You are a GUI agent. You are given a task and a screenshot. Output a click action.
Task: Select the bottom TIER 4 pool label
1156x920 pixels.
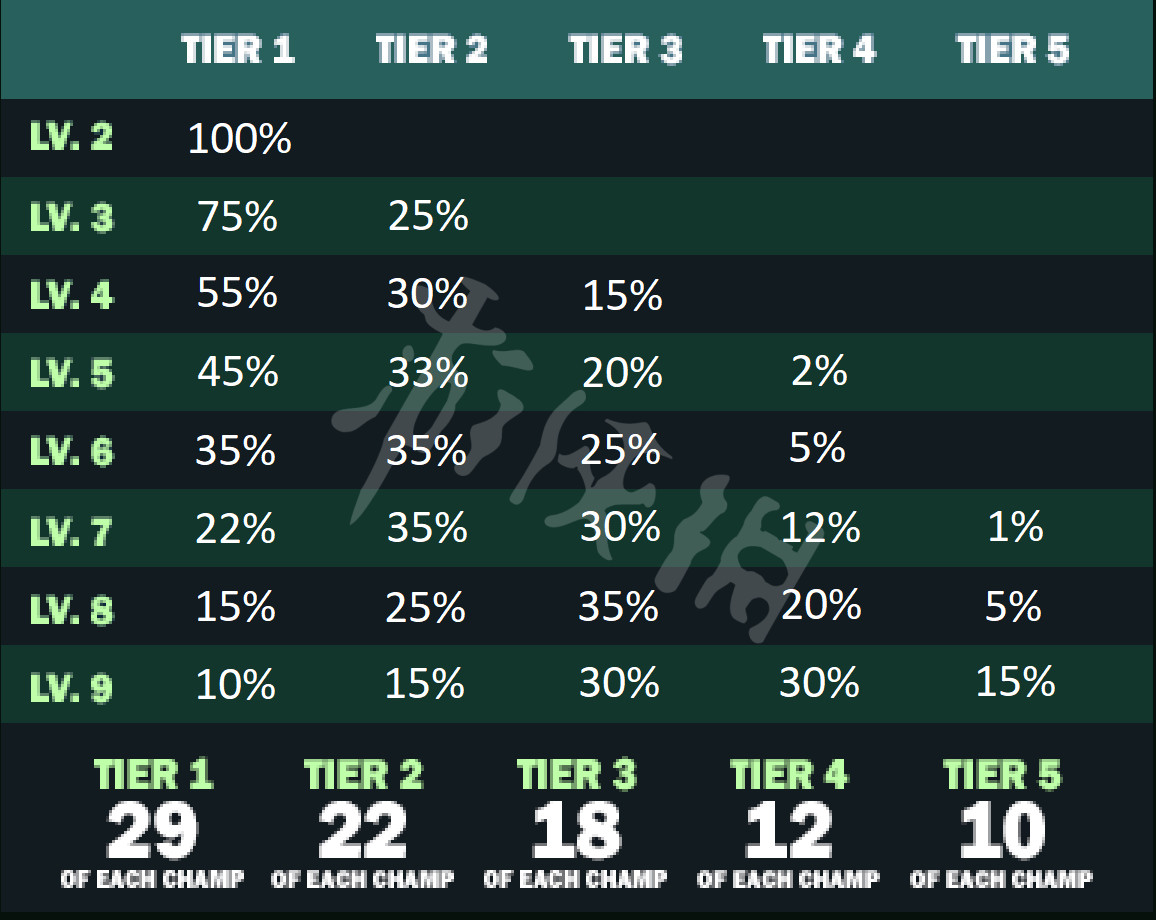789,774
